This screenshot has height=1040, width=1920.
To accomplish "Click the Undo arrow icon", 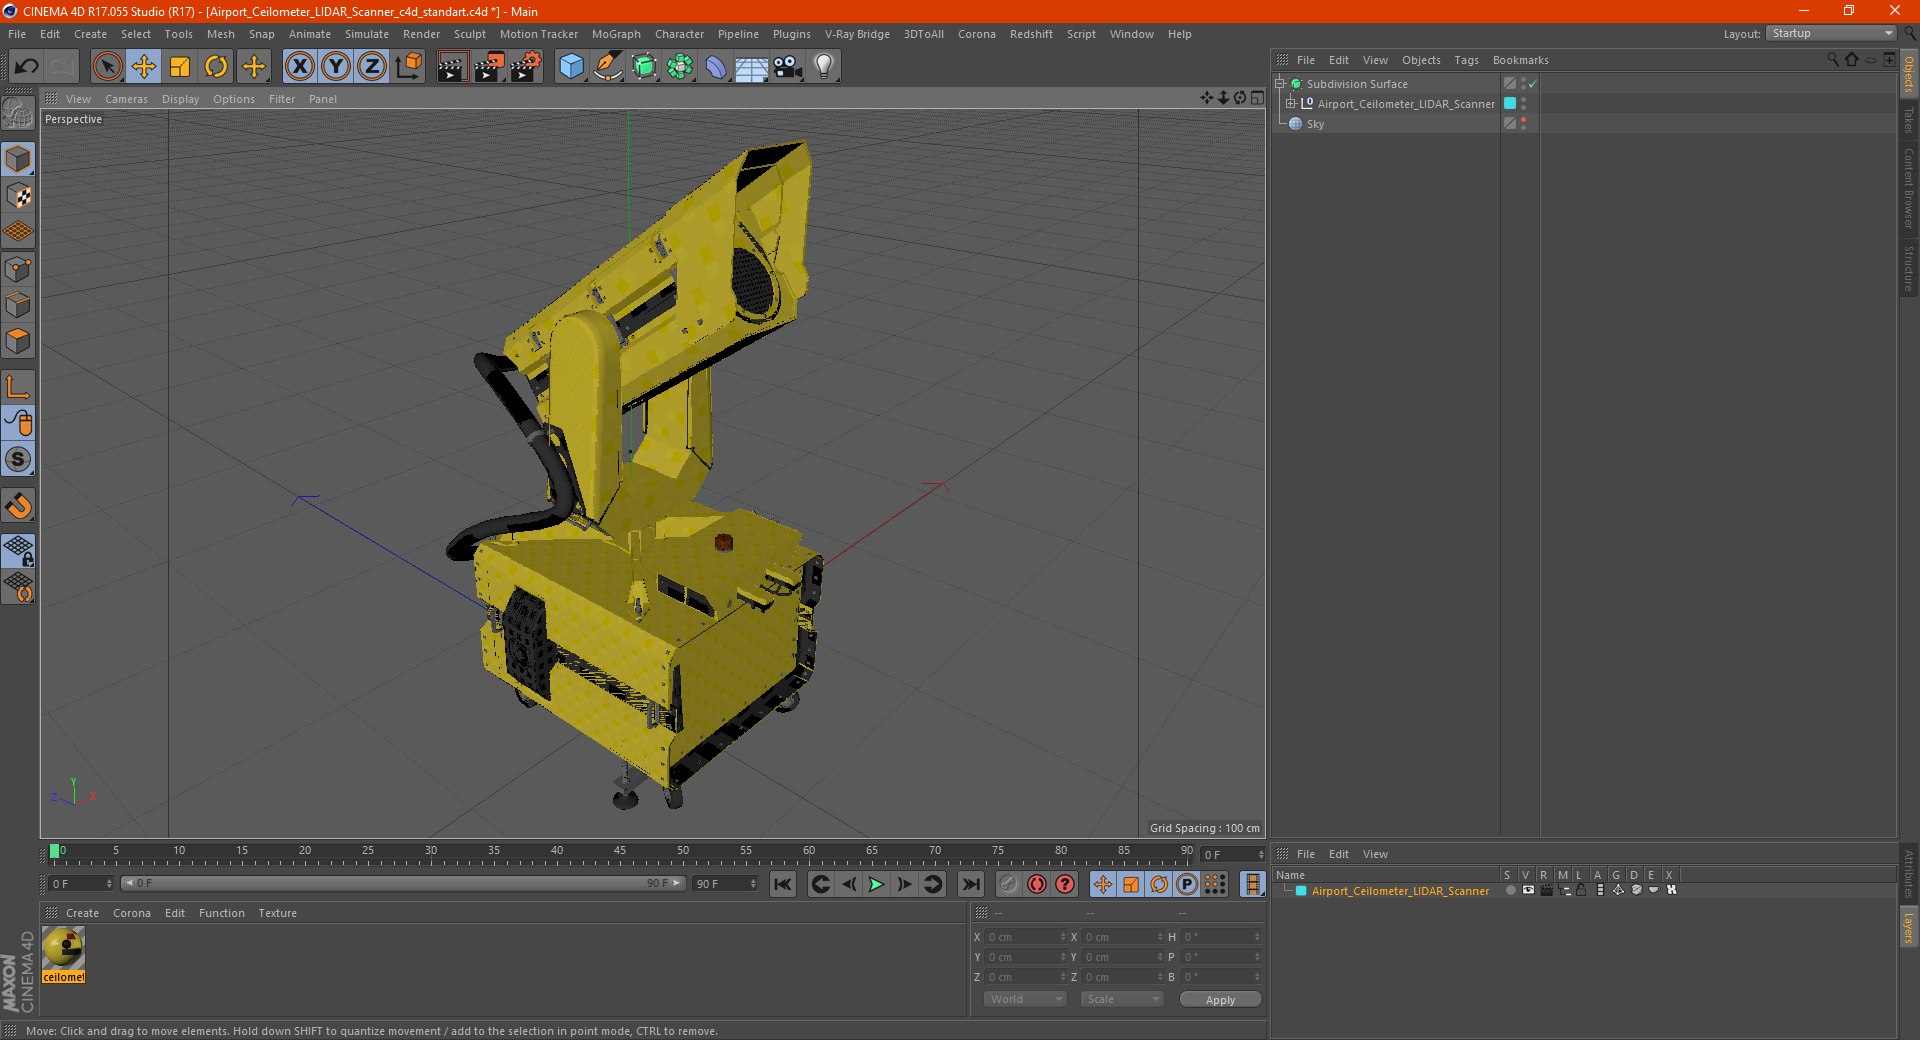I will point(27,67).
